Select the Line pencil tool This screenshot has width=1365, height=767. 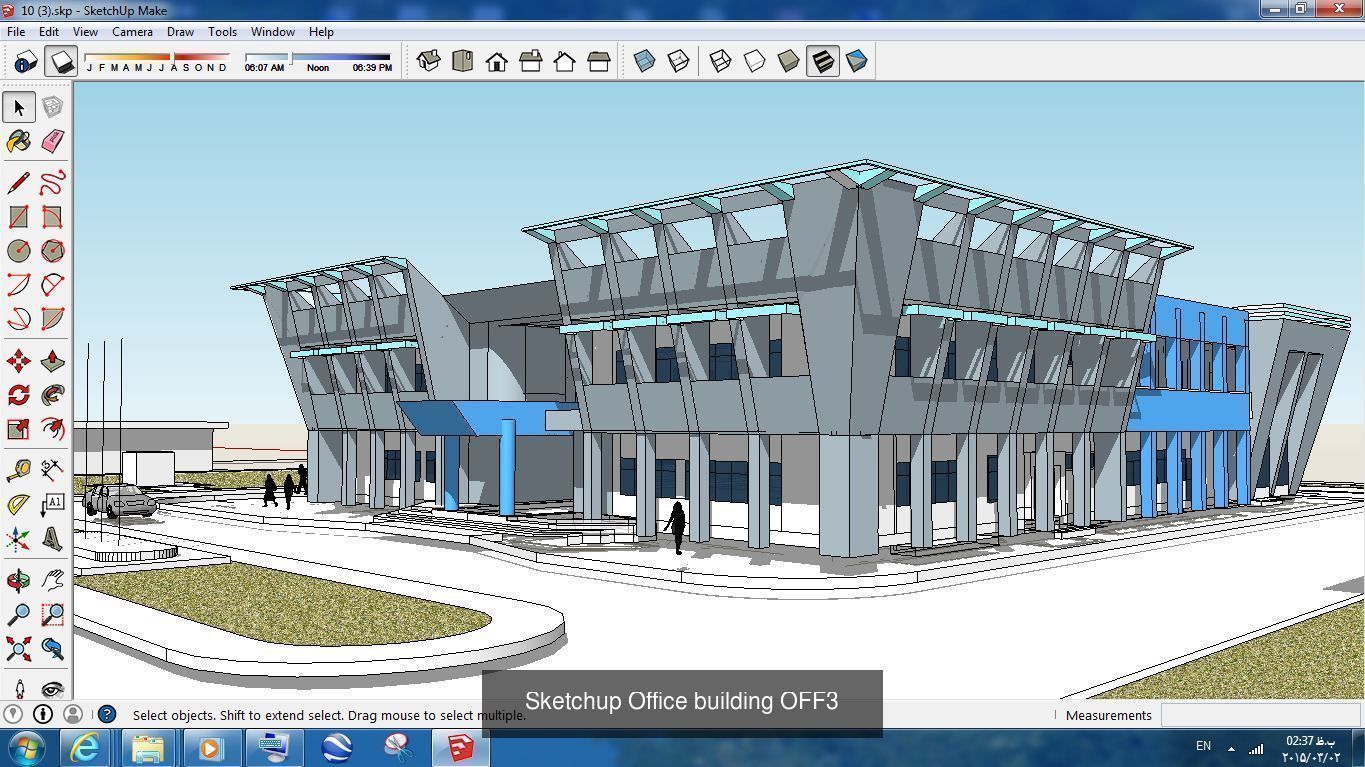coord(18,183)
